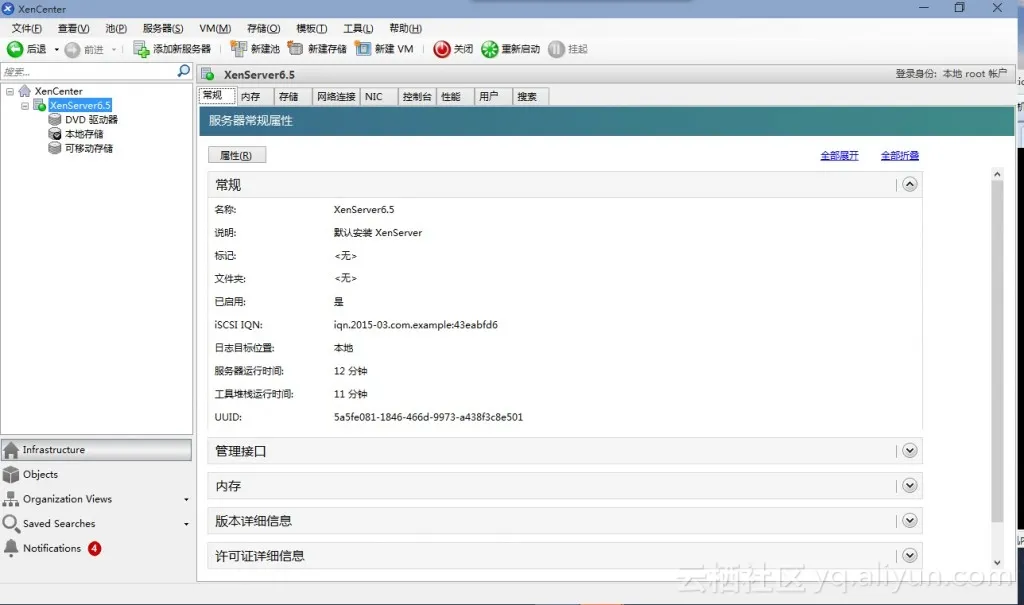Open the 池(P) menu
This screenshot has width=1024, height=605.
(116, 28)
